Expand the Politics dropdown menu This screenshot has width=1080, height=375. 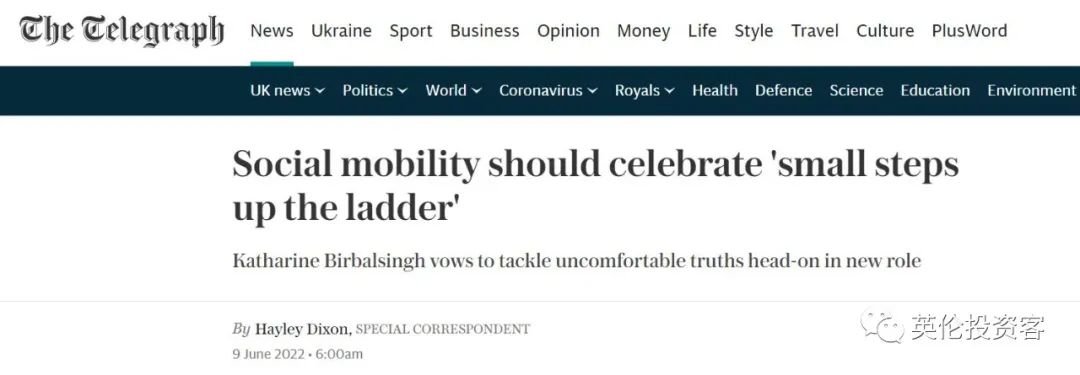375,91
